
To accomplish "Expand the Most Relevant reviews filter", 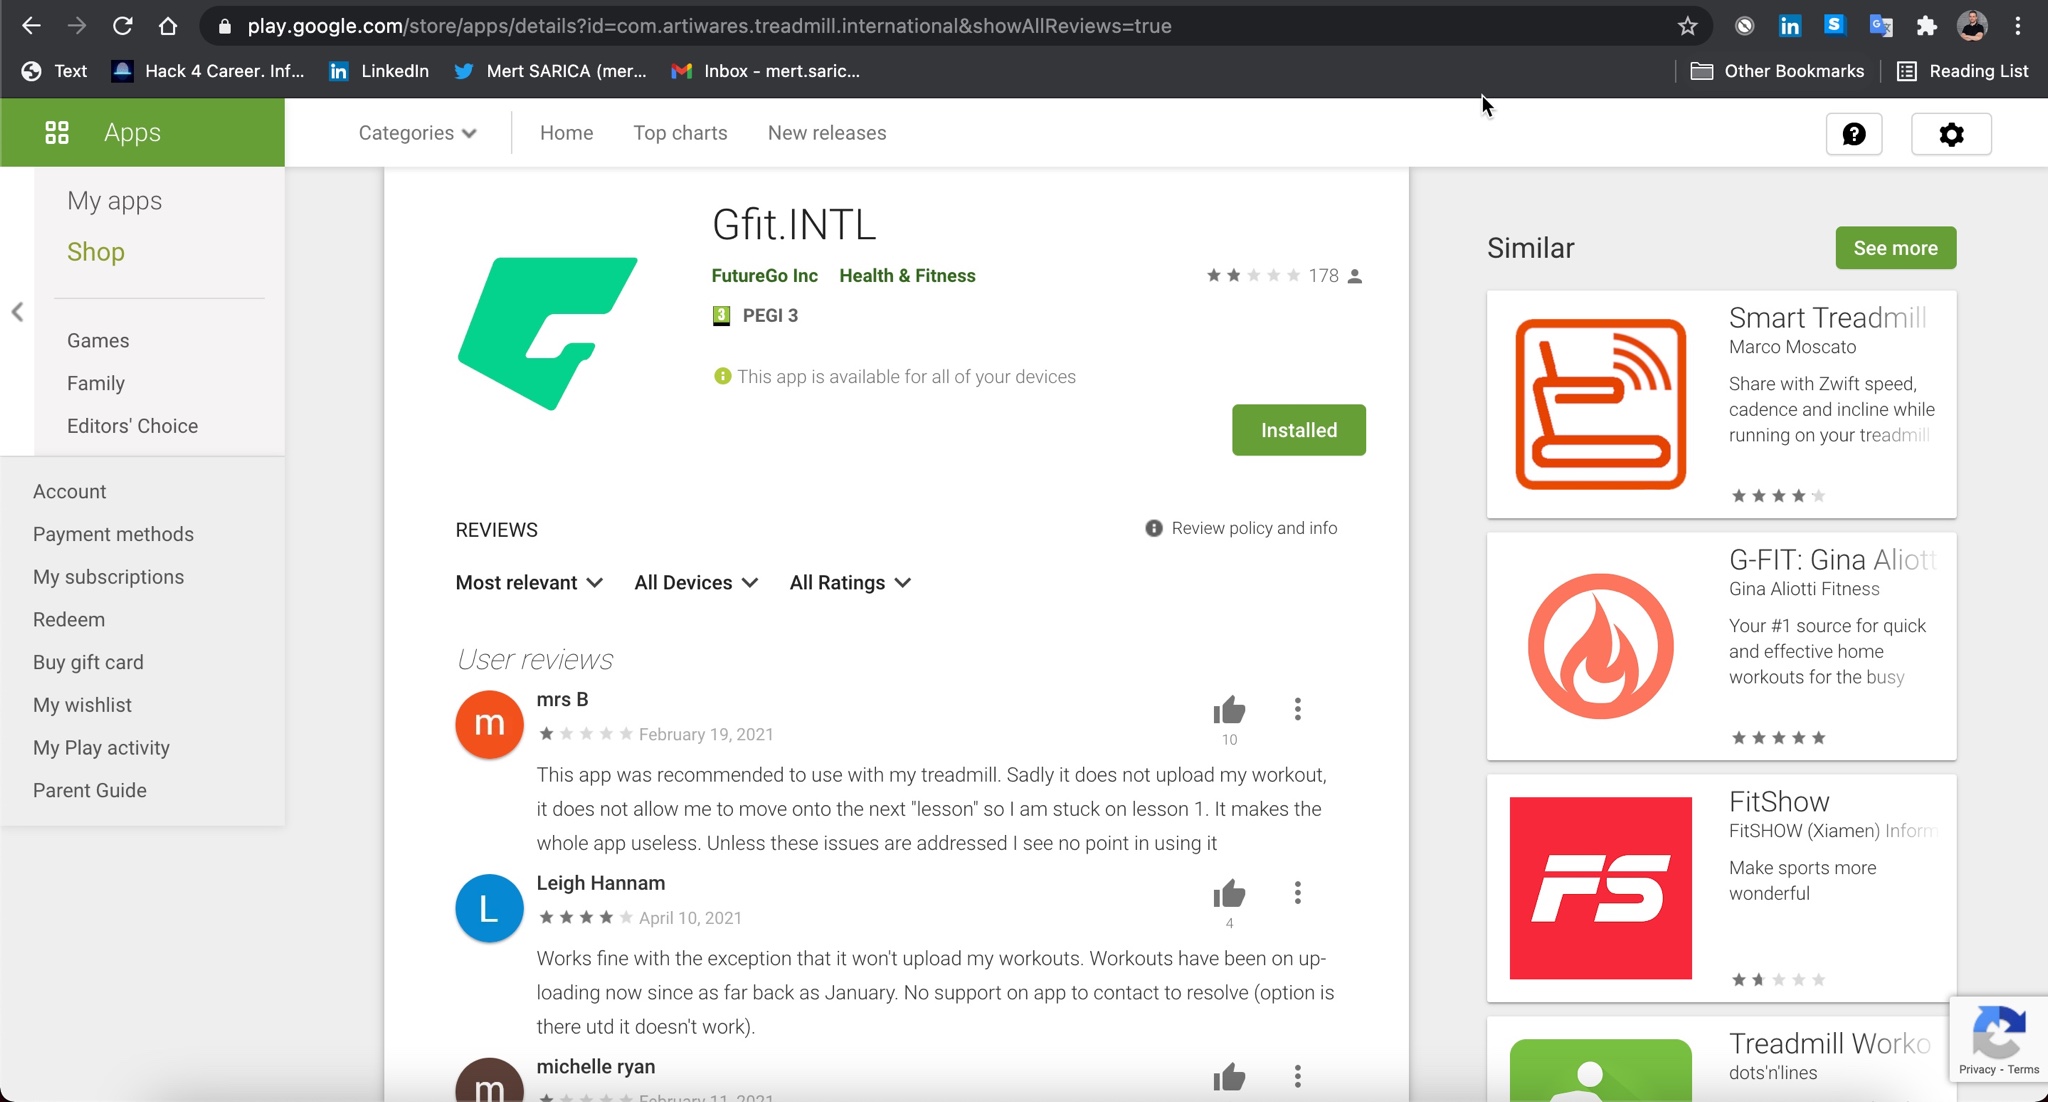I will (x=529, y=582).
